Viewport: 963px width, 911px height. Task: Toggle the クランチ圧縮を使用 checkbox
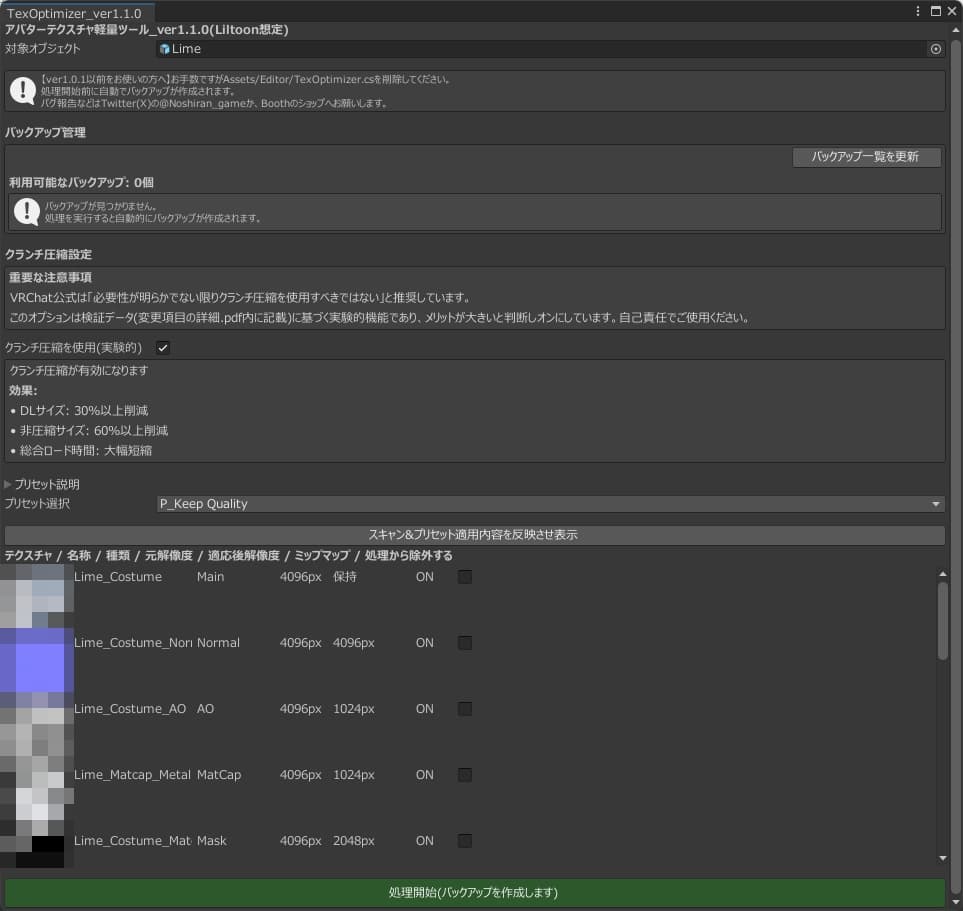[163, 348]
